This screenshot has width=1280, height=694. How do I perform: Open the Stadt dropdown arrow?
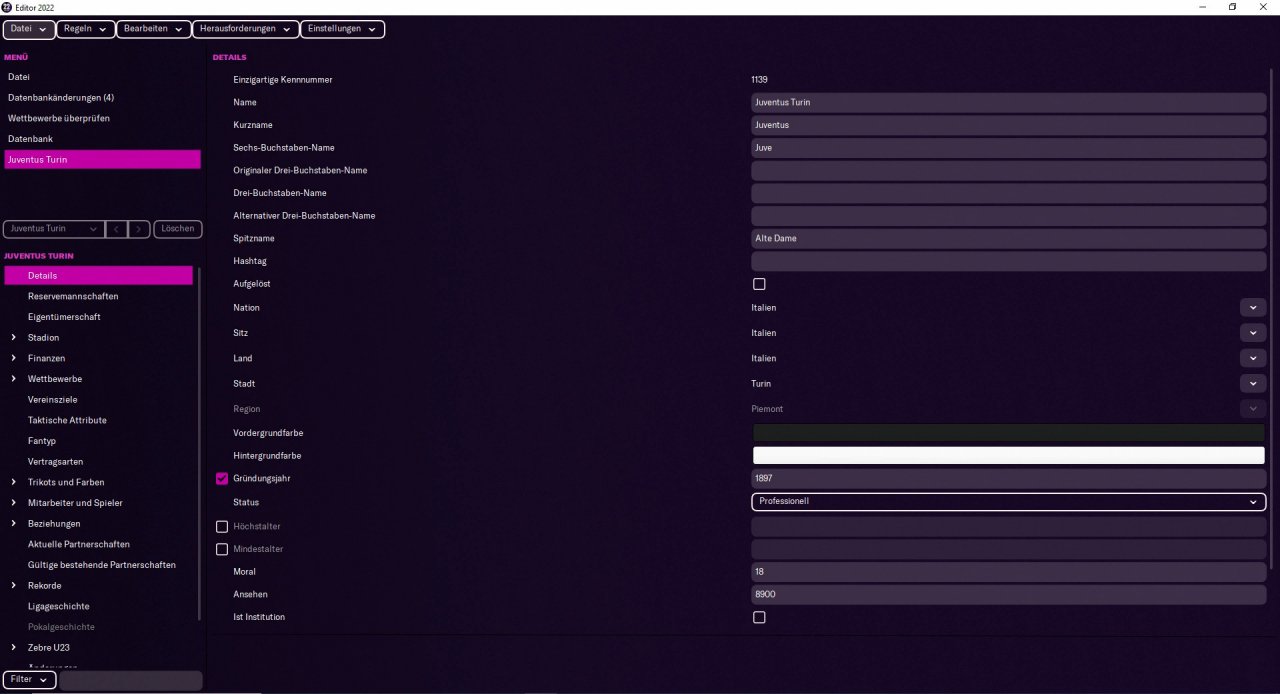[x=1253, y=383]
